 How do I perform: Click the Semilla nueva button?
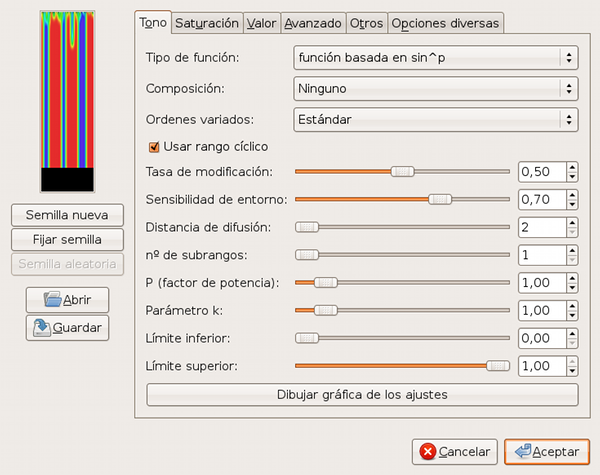point(67,215)
